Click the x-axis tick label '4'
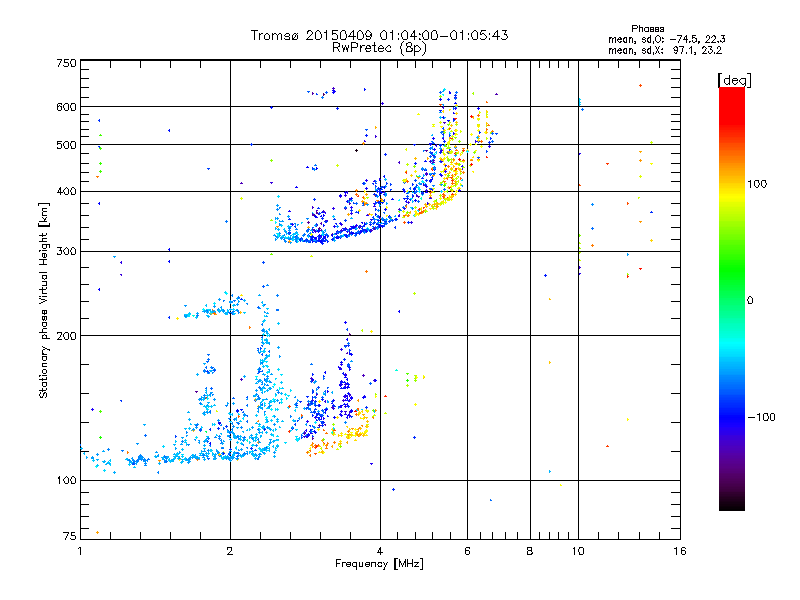 click(380, 551)
